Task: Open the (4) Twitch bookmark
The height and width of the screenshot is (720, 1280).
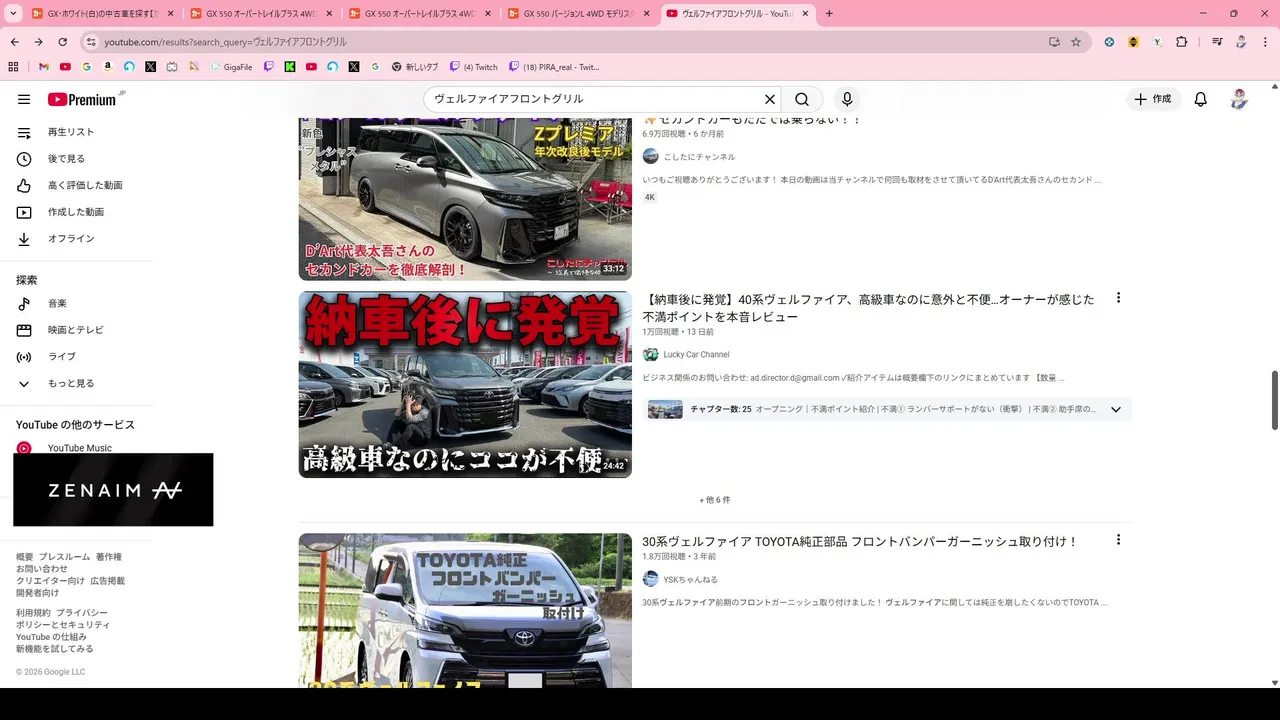Action: point(473,67)
